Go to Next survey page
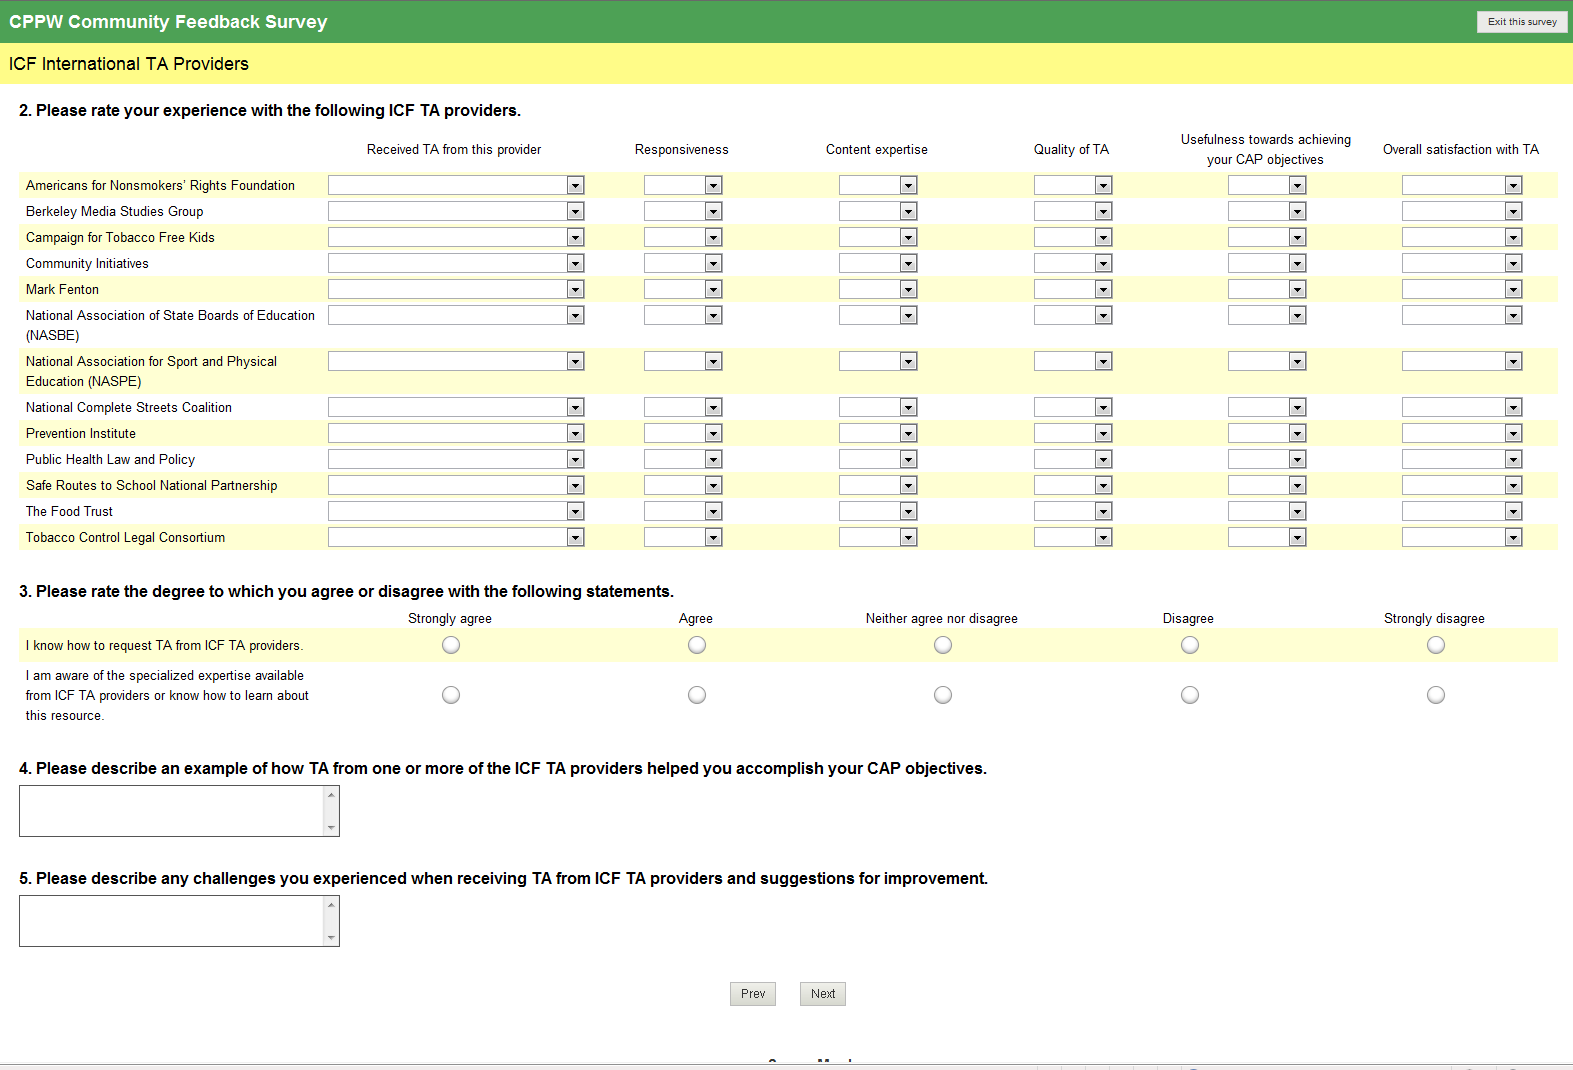 (822, 994)
